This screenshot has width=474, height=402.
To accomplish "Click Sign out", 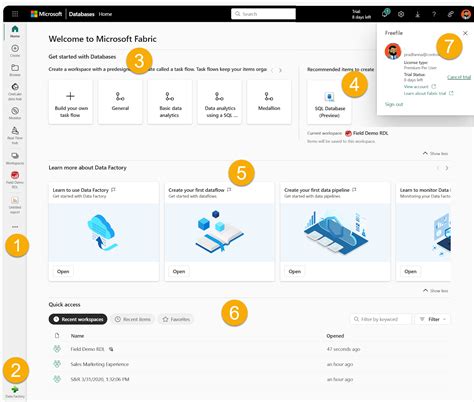I will point(394,104).
